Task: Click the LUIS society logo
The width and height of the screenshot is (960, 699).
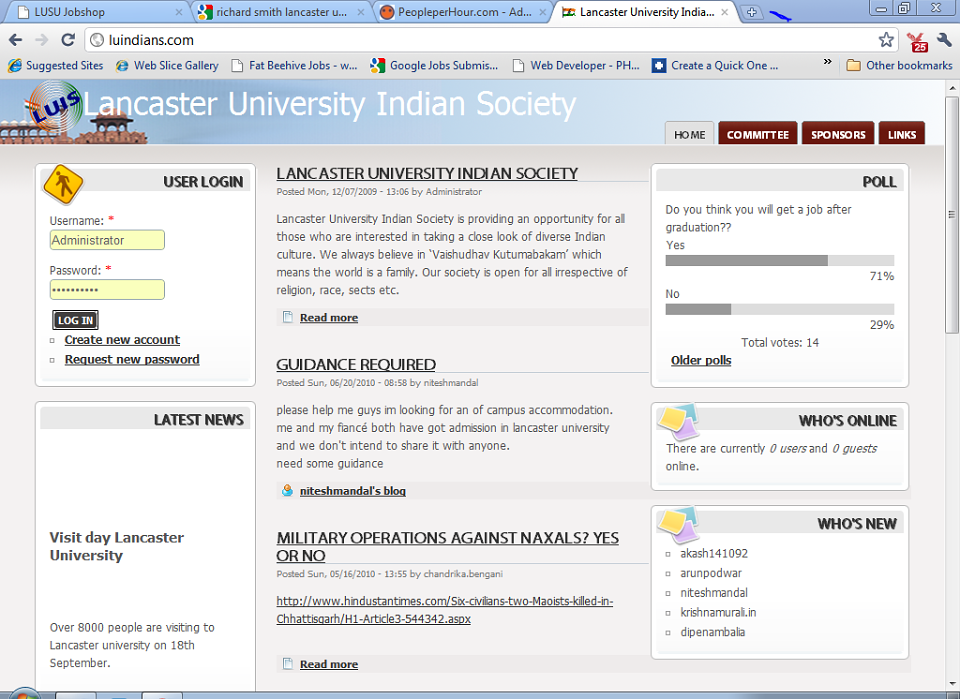Action: (55, 106)
